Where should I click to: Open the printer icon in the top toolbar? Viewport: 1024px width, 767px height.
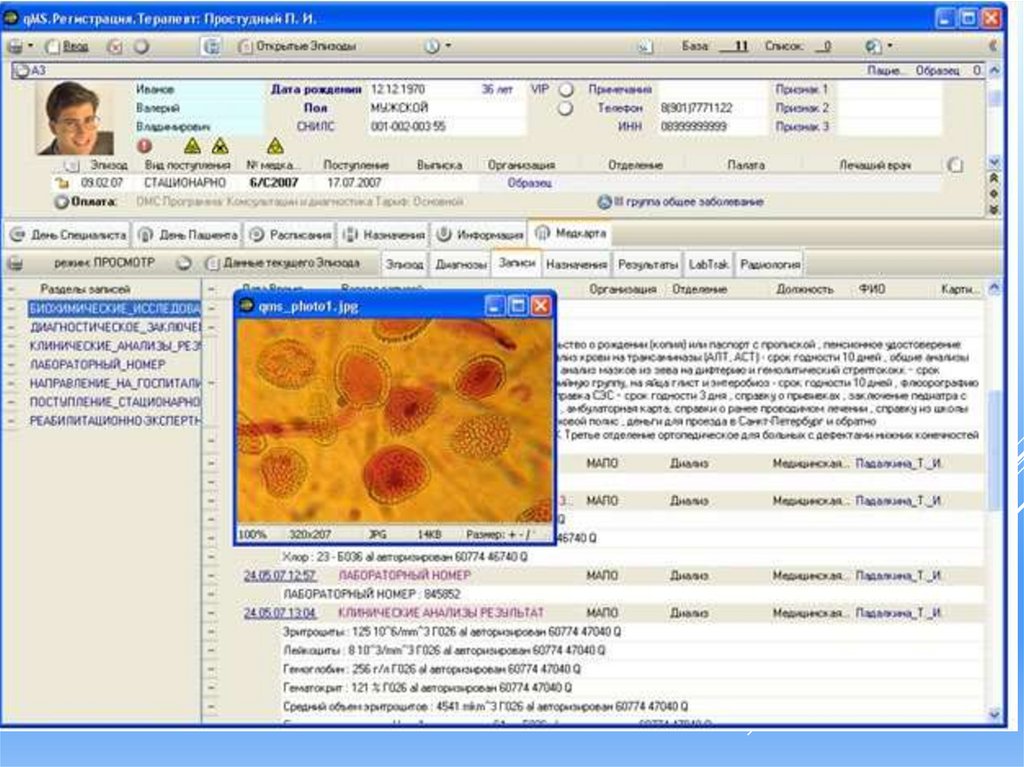click(x=15, y=46)
